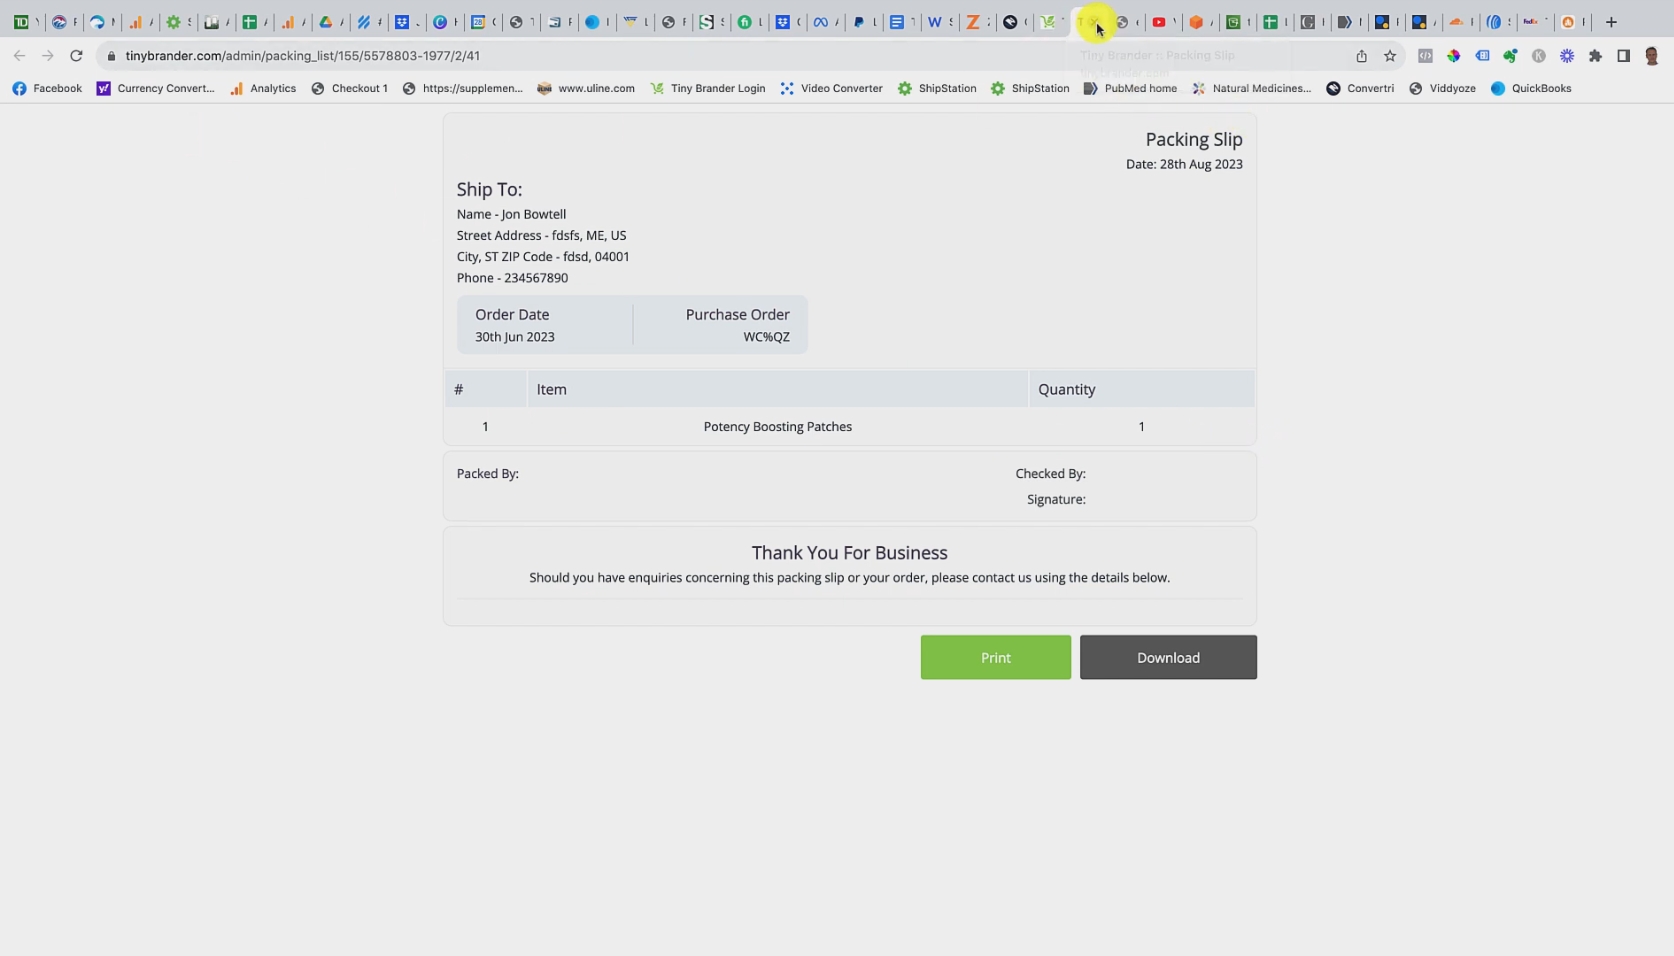The image size is (1674, 956).
Task: Bookmark this page with the star icon
Action: tap(1390, 56)
